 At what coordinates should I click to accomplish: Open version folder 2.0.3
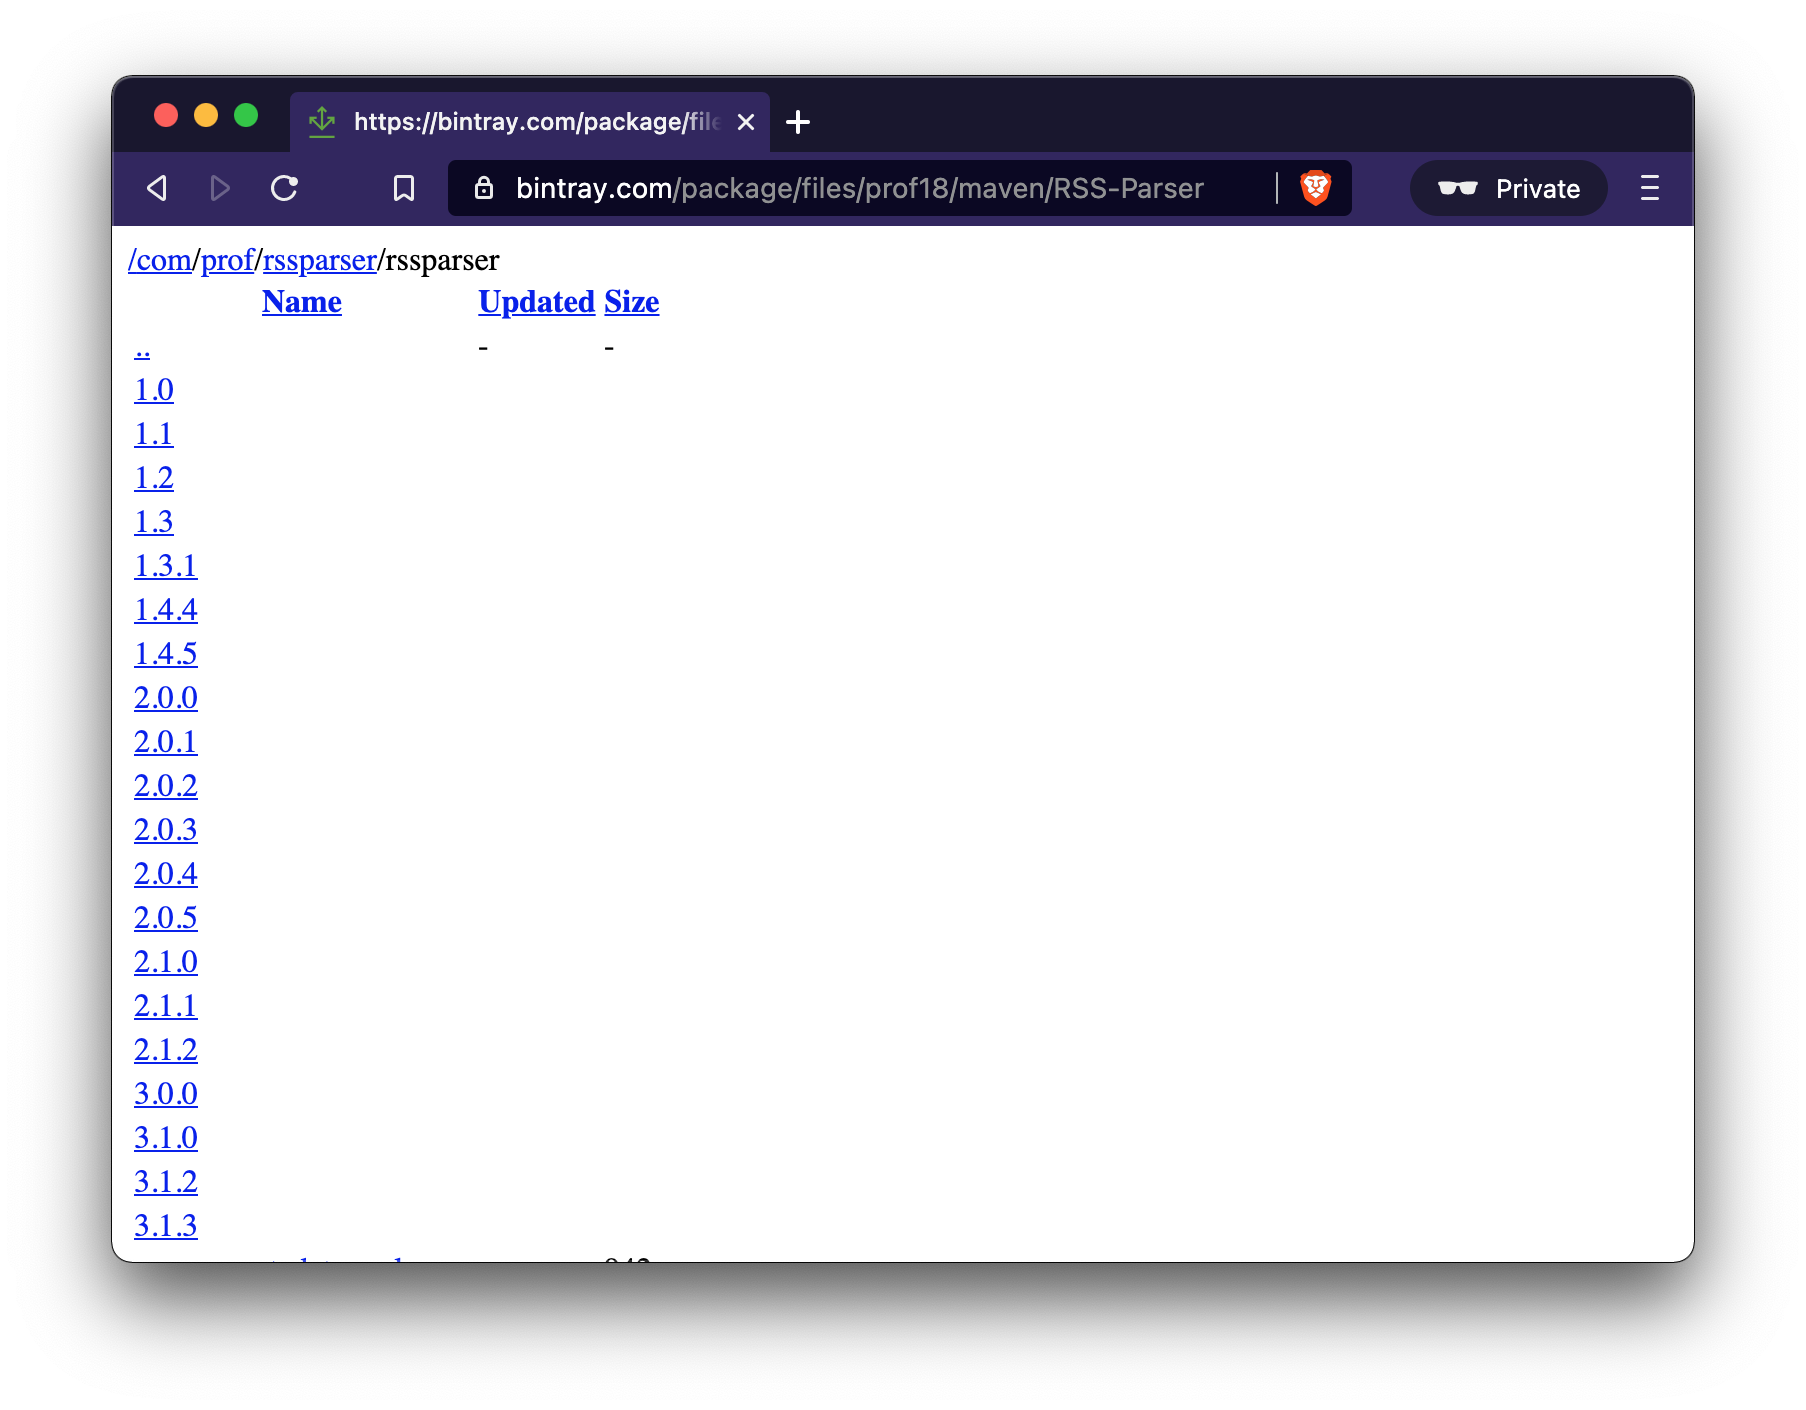(x=166, y=830)
